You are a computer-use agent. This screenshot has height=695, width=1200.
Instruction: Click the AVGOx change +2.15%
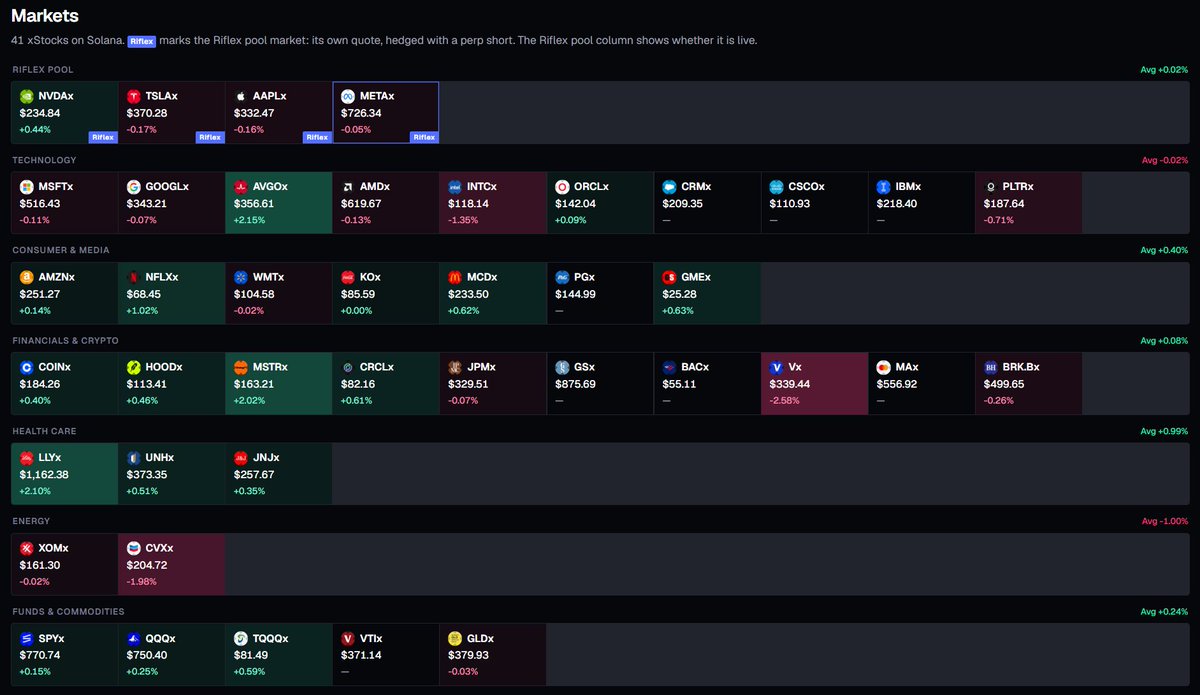(x=248, y=220)
